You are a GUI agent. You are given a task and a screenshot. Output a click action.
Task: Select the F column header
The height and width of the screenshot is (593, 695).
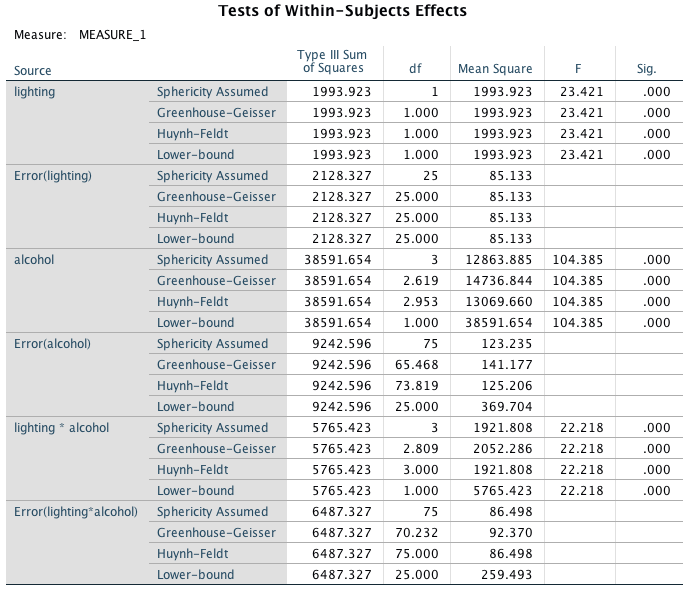point(576,69)
